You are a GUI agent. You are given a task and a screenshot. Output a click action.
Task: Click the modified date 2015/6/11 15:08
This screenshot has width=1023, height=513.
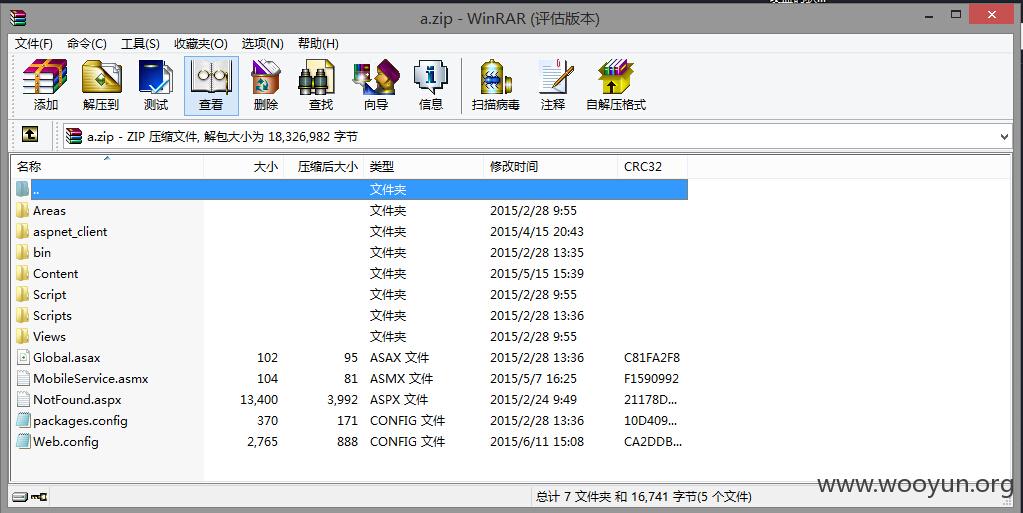[x=537, y=442]
